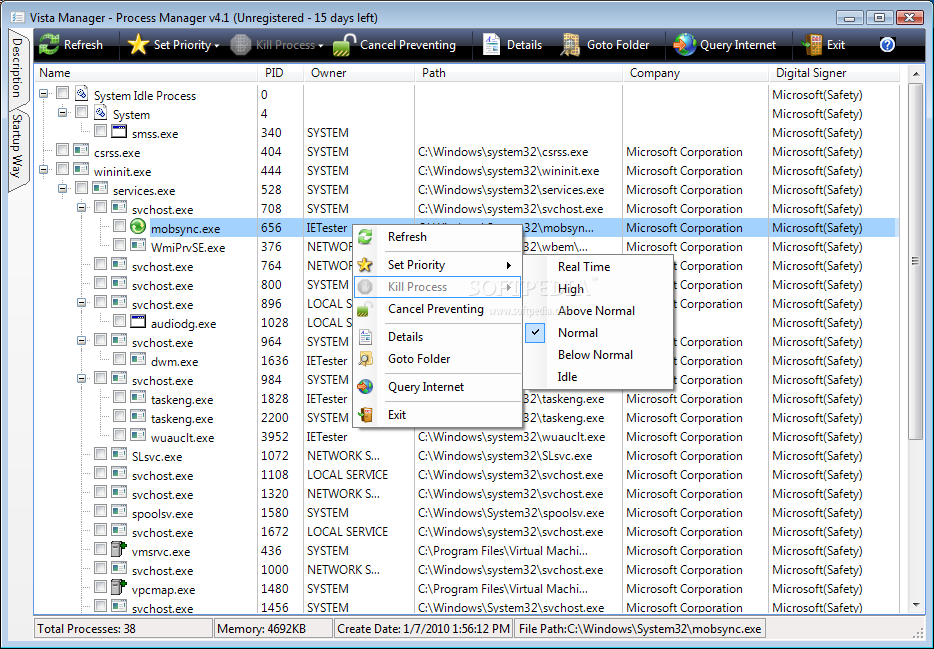Check the wininit.exe checkbox
Viewport: 934px width, 649px height.
point(62,169)
